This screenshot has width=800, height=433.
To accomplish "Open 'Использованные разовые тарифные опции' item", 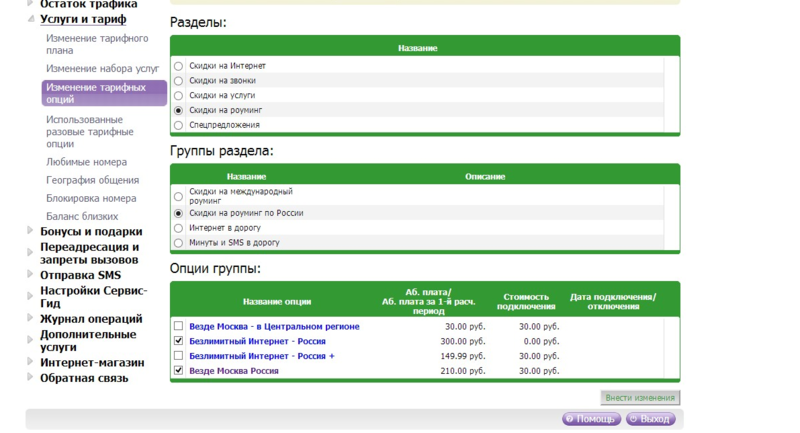I will pyautogui.click(x=90, y=132).
